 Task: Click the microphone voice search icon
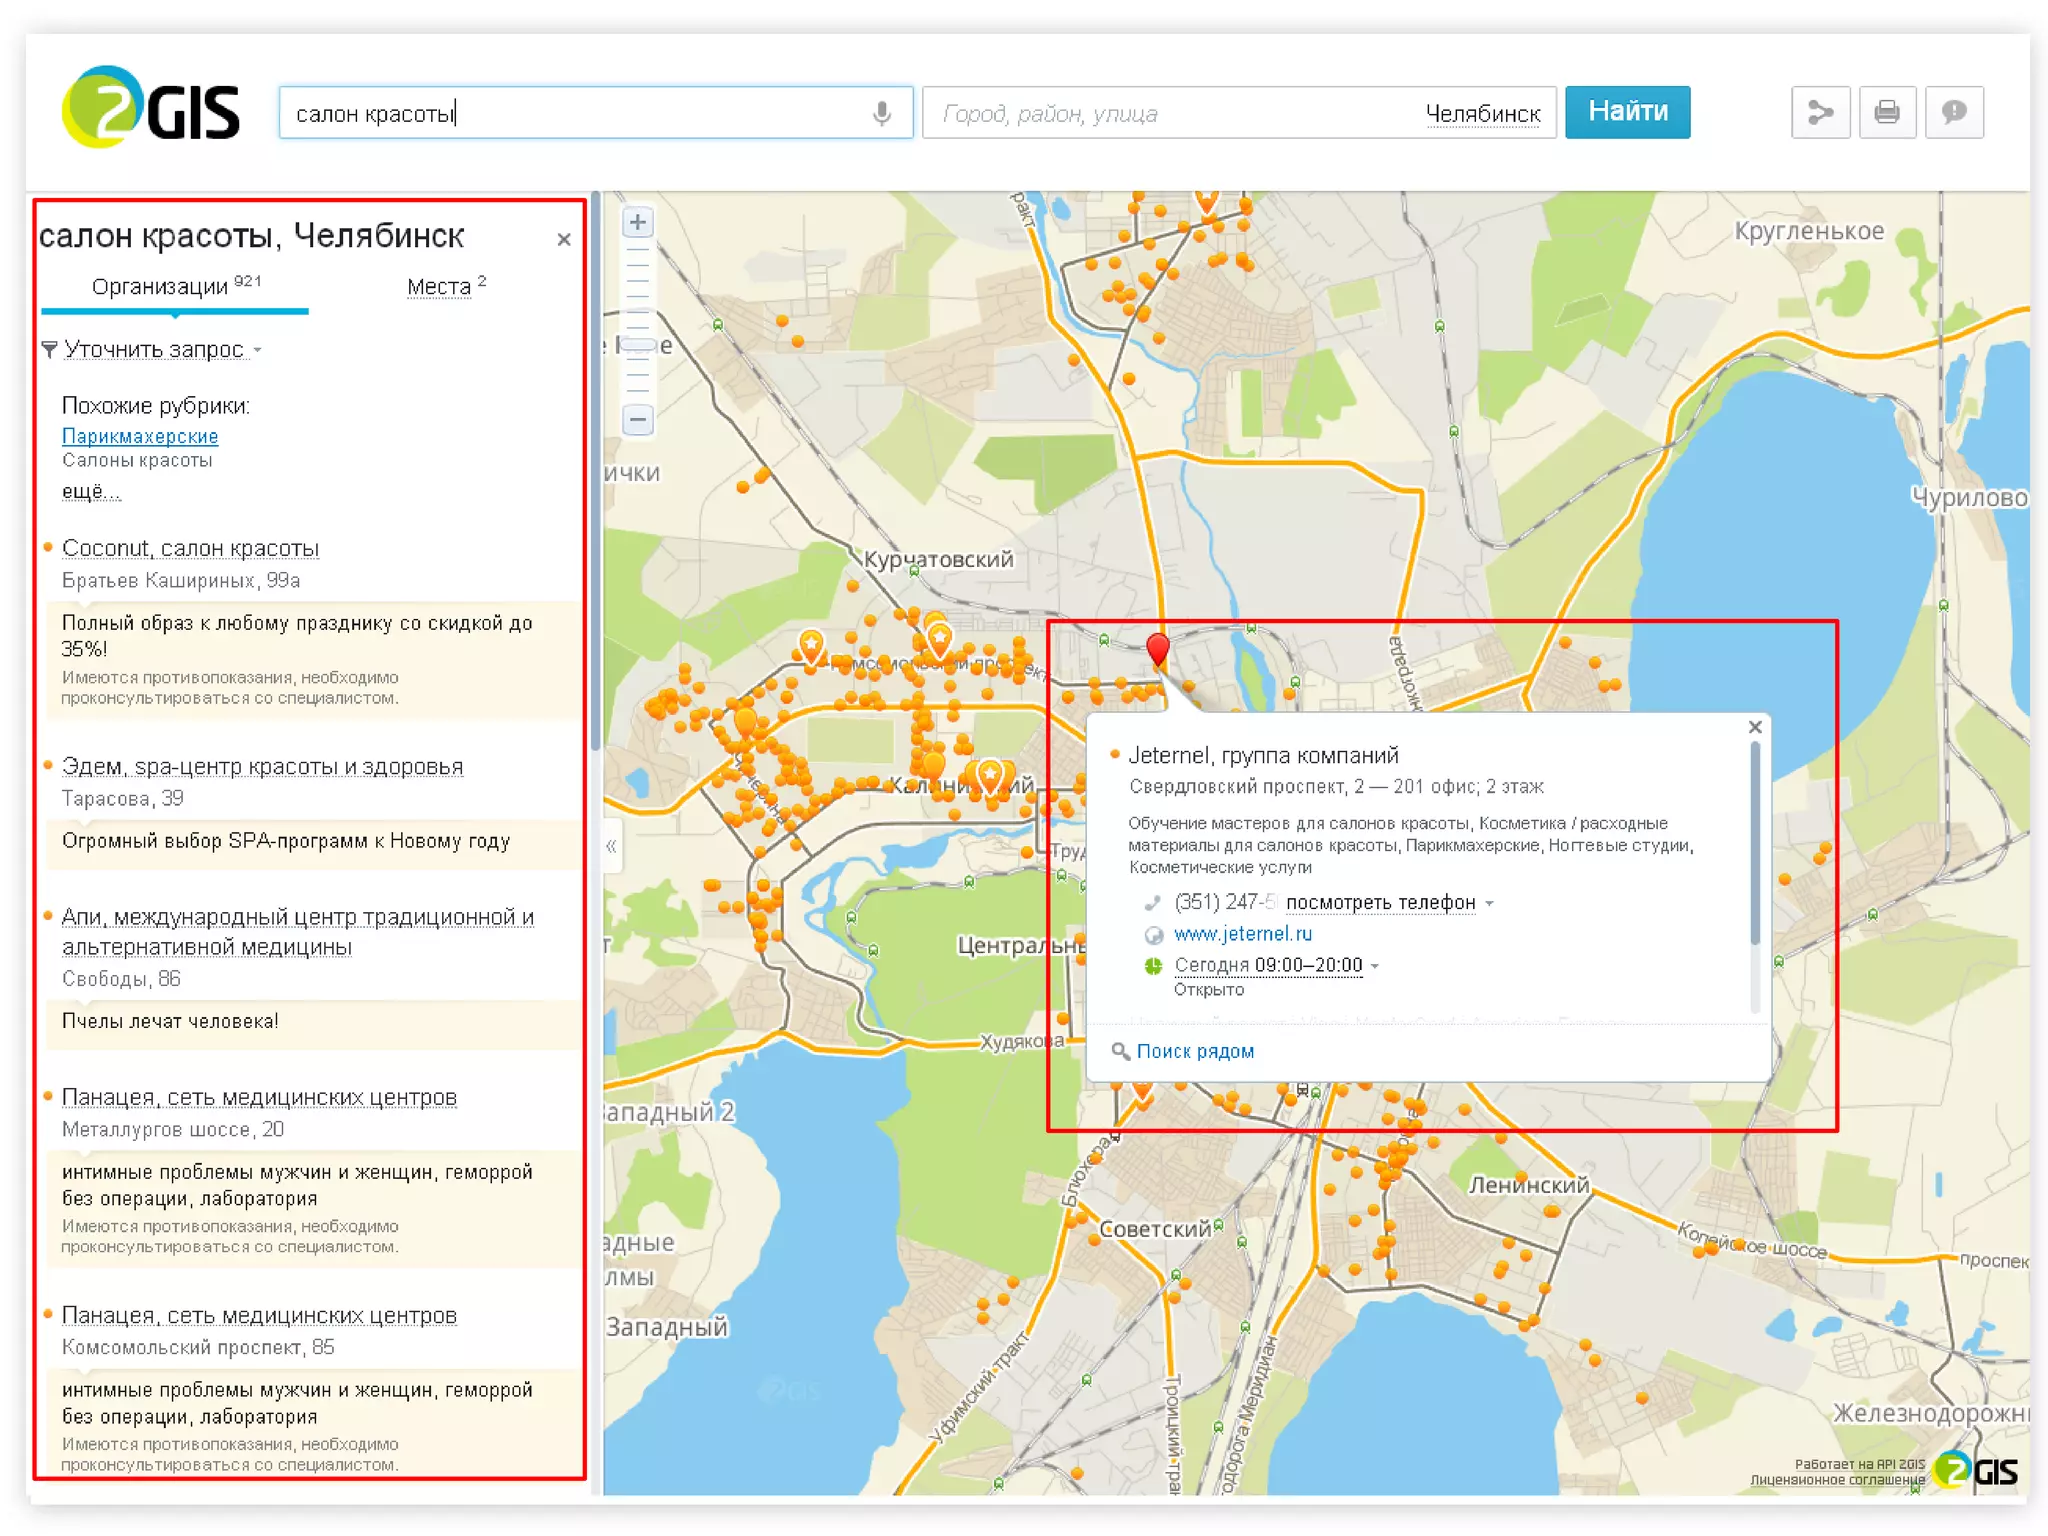click(x=881, y=113)
